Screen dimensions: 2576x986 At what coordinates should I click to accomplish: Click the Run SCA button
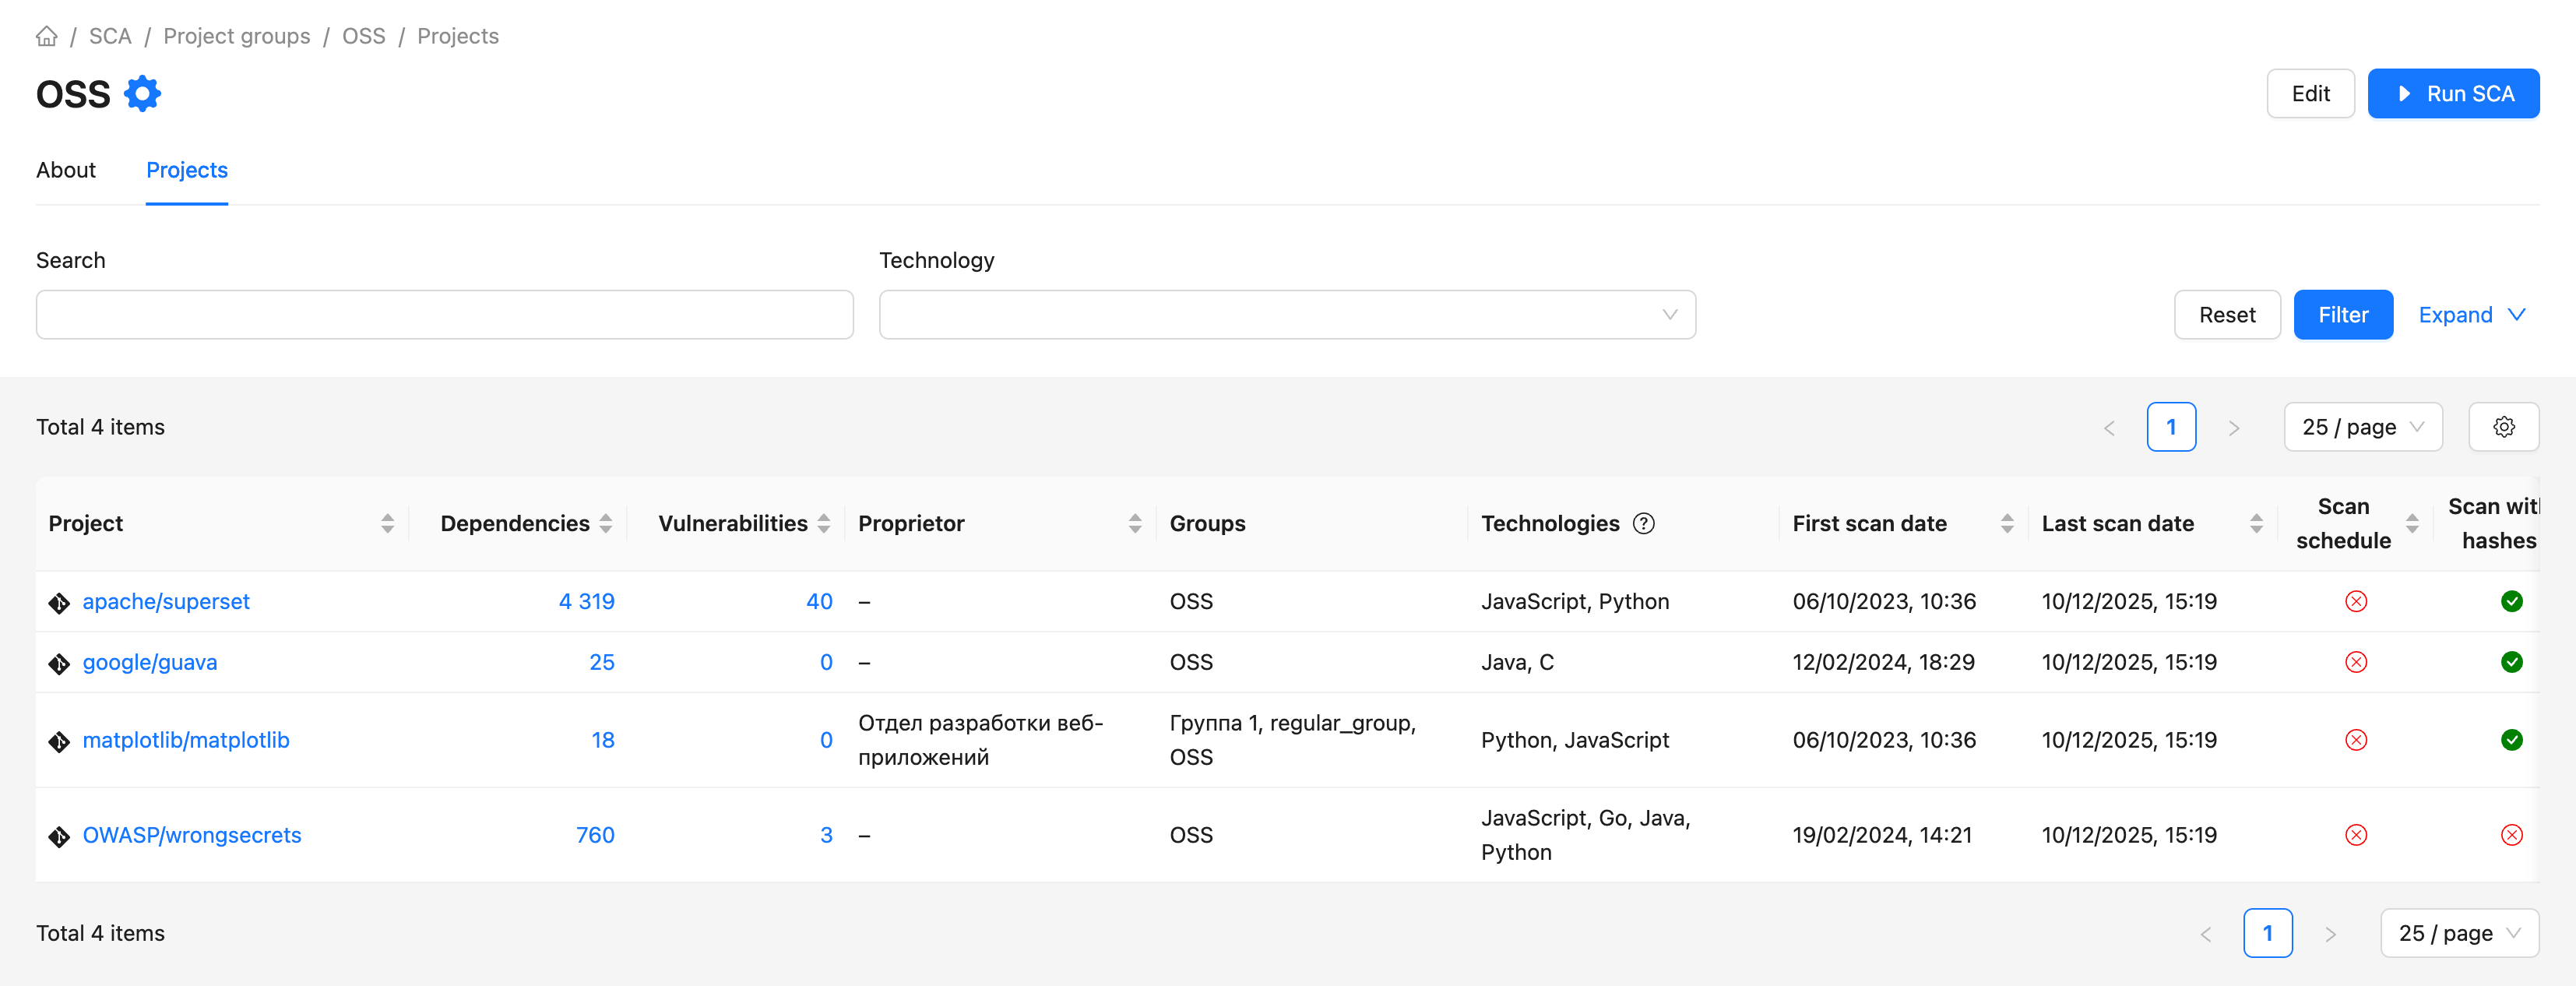click(x=2452, y=94)
